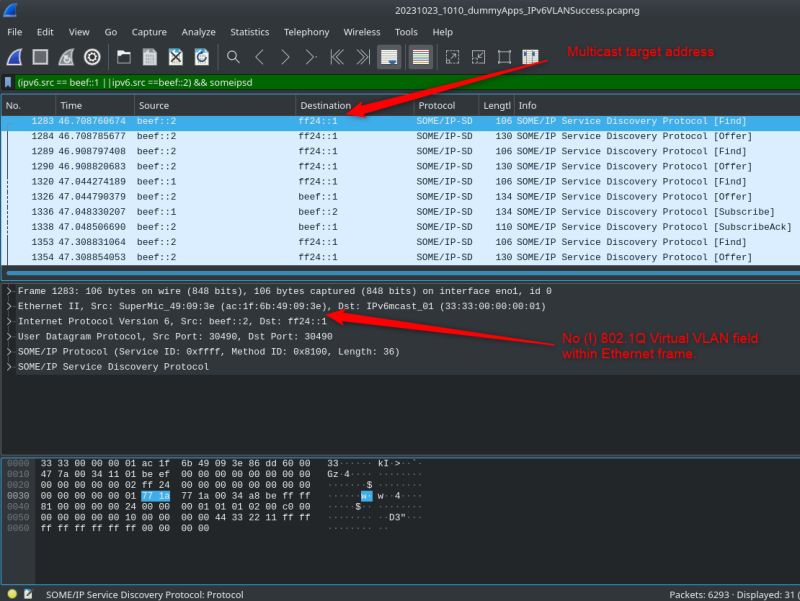Toggle packet list colorization
800x601 pixels.
click(x=421, y=57)
